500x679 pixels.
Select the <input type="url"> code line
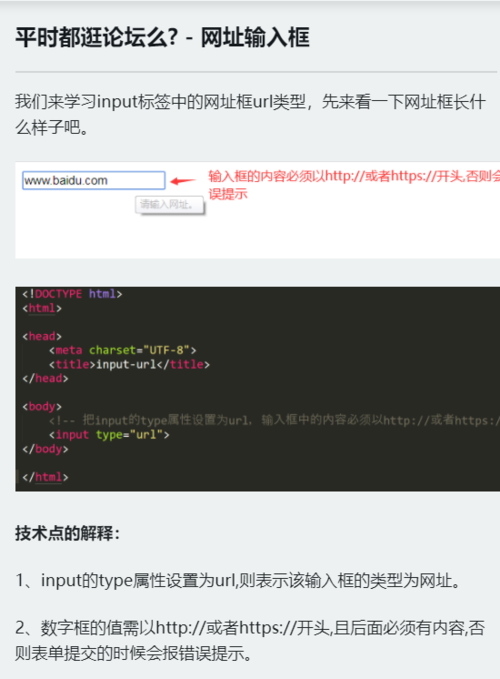click(109, 434)
